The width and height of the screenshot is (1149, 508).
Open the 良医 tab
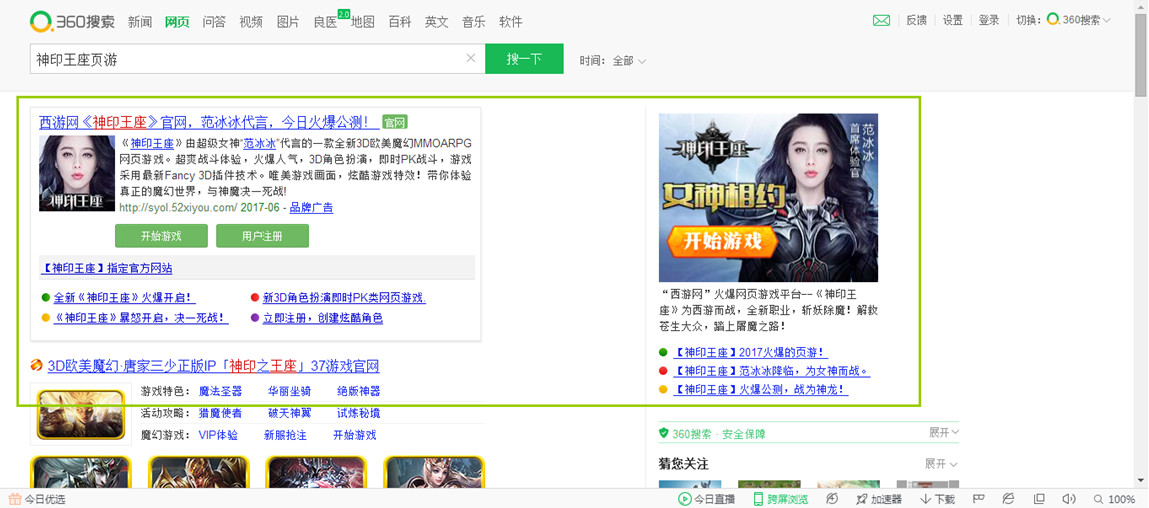tap(325, 21)
